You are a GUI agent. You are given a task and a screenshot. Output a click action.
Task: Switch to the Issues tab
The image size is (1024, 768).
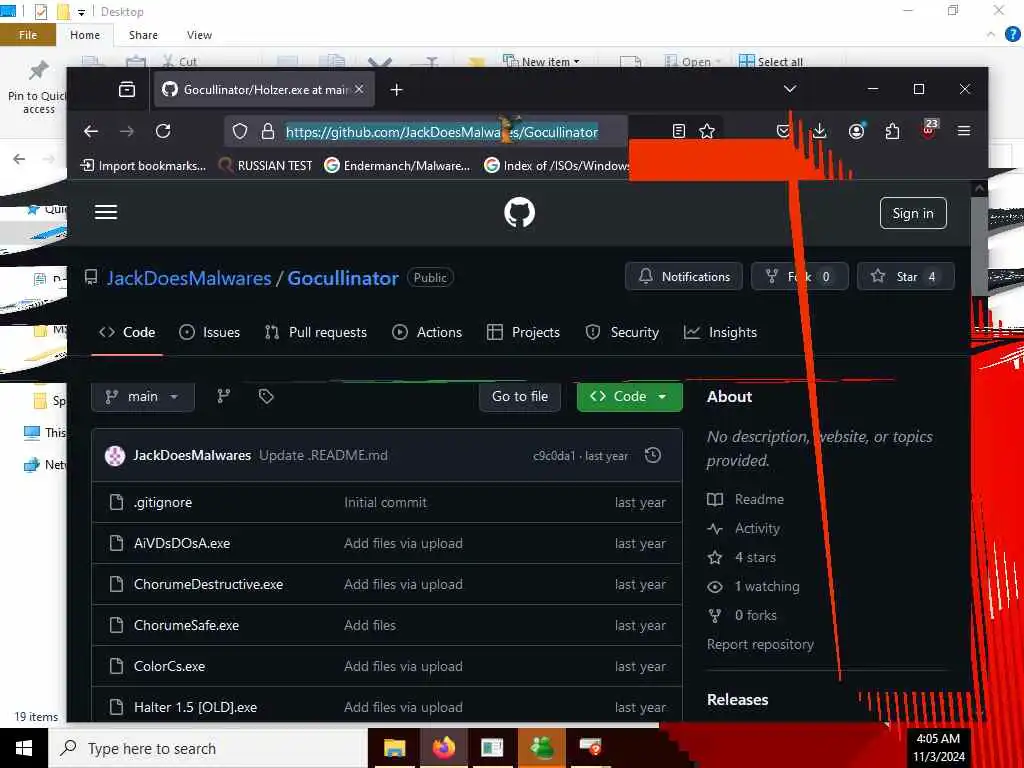click(210, 332)
